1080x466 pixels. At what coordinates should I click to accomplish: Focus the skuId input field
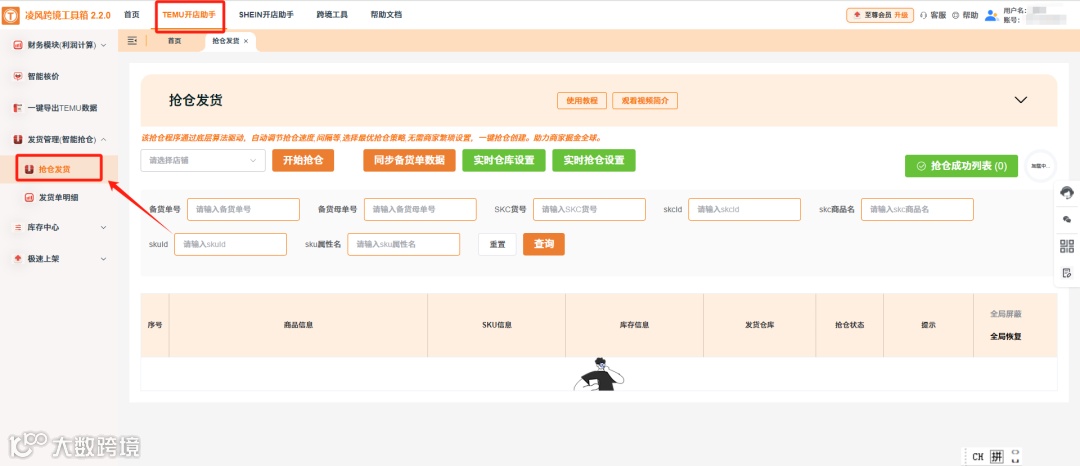(230, 244)
